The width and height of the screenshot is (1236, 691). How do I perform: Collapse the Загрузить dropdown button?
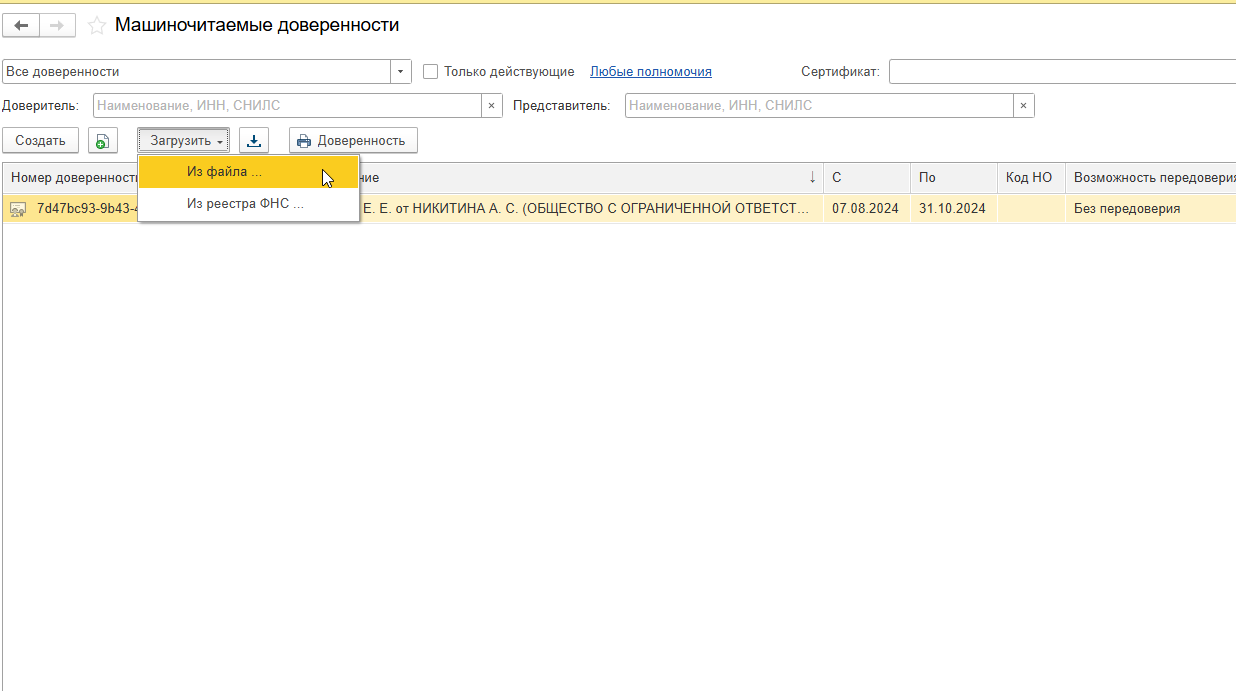[x=184, y=141]
